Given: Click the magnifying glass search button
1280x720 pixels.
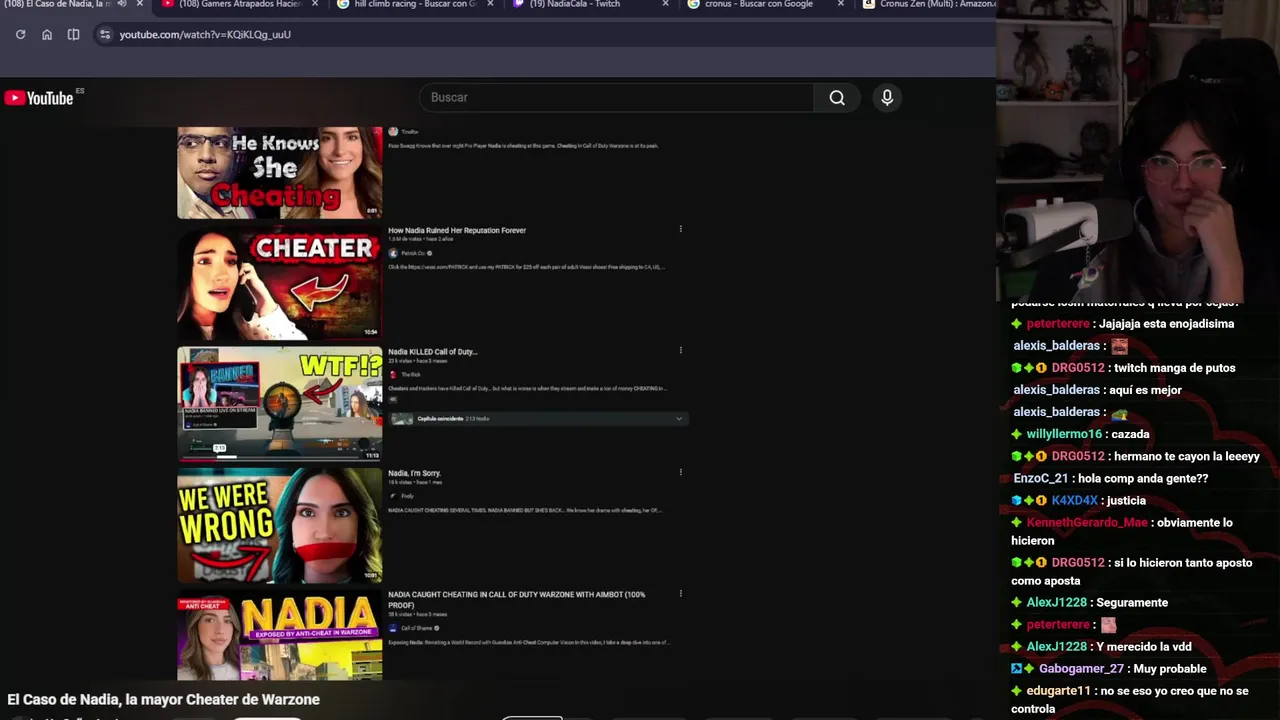Looking at the screenshot, I should coord(837,97).
